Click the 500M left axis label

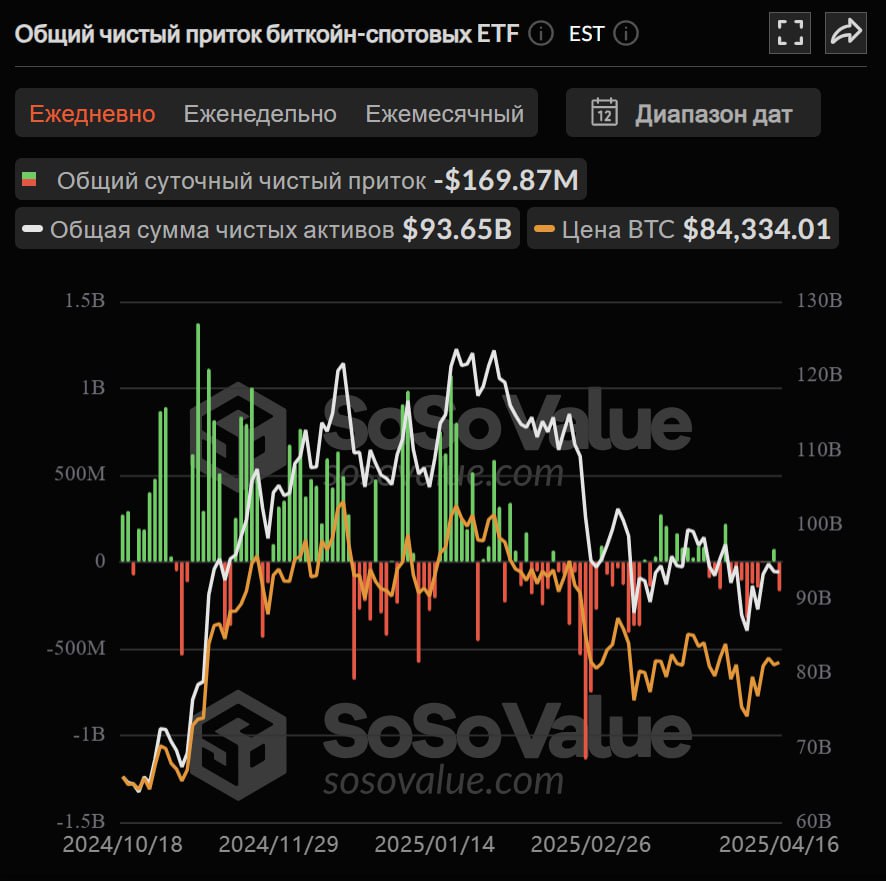click(80, 474)
